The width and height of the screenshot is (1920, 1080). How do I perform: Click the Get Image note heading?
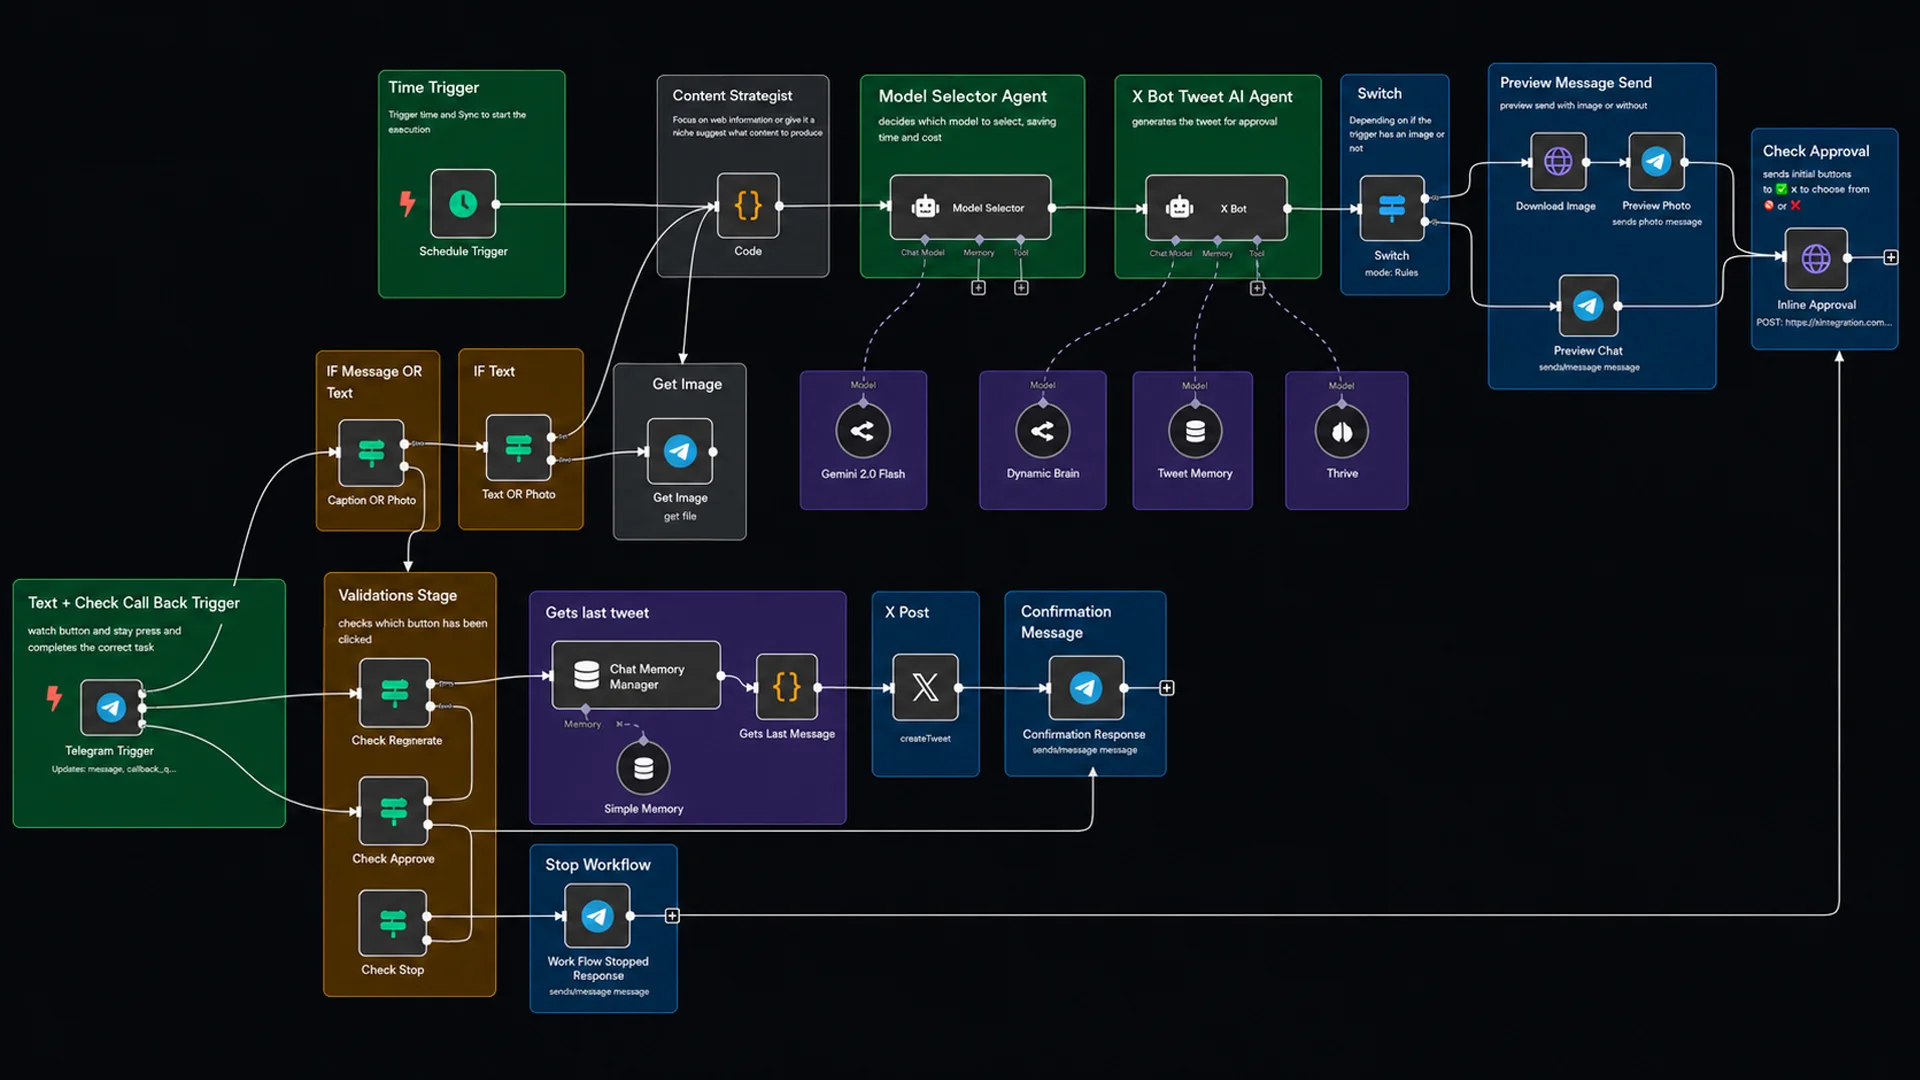(x=687, y=384)
